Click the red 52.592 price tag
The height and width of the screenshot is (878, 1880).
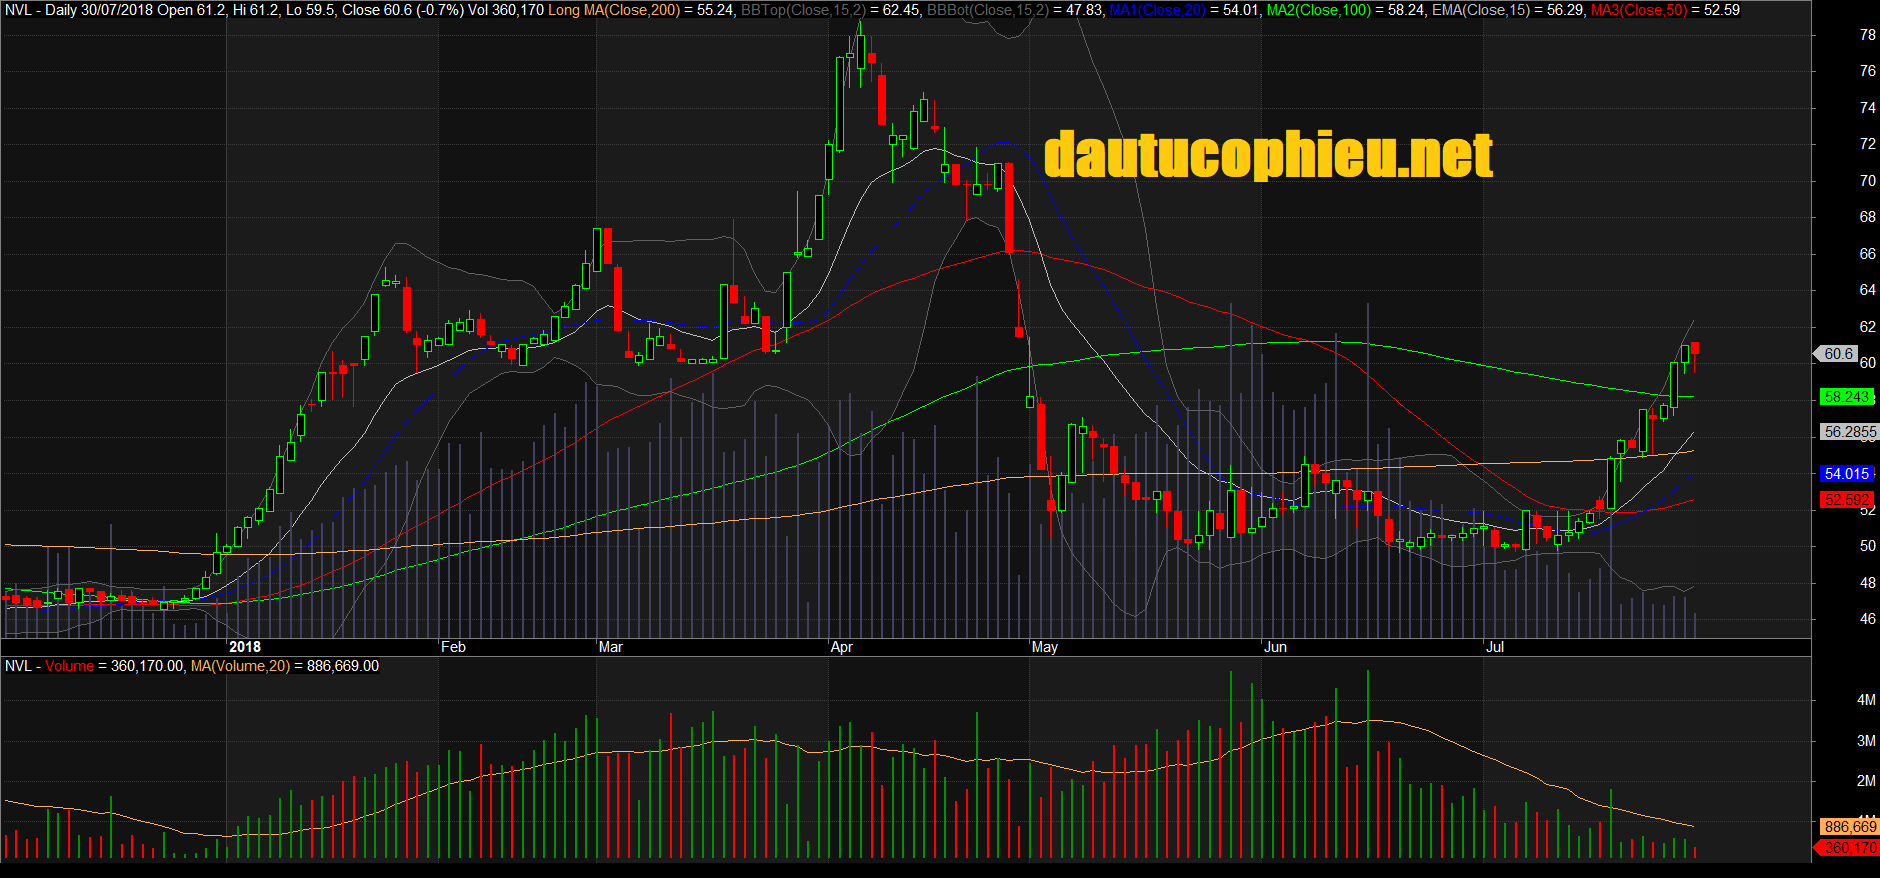1846,500
